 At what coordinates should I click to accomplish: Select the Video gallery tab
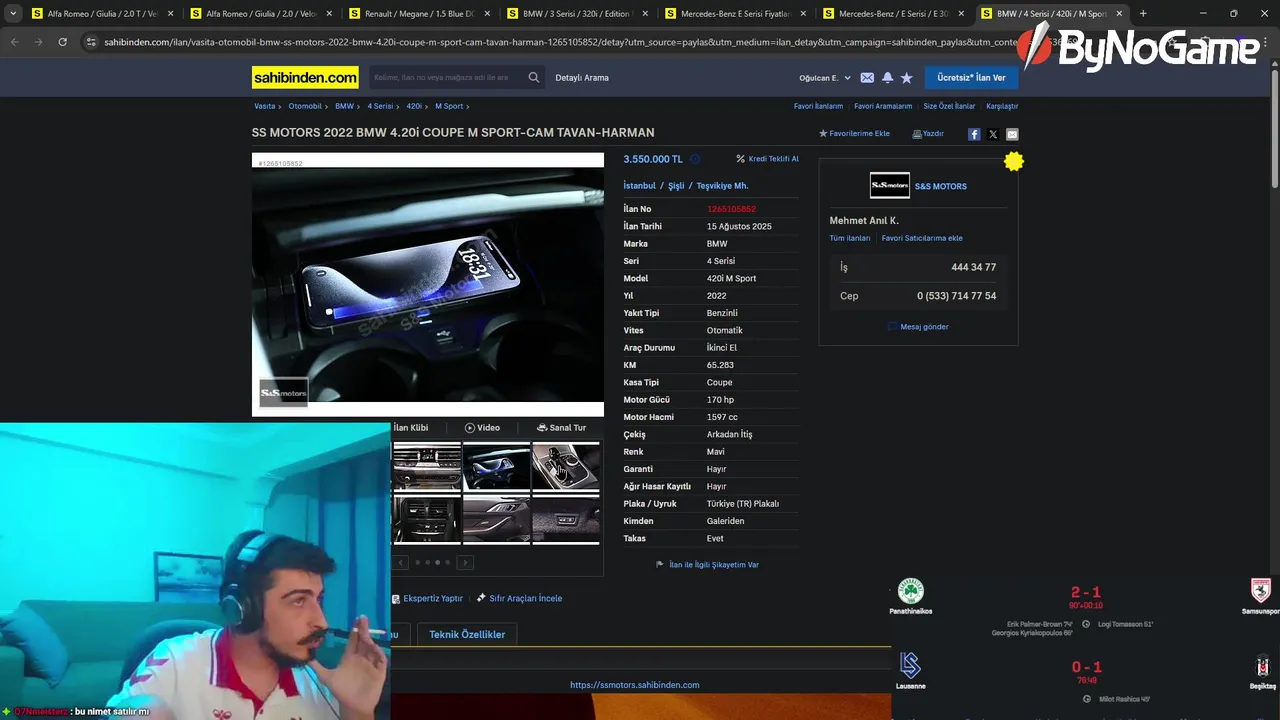(482, 428)
